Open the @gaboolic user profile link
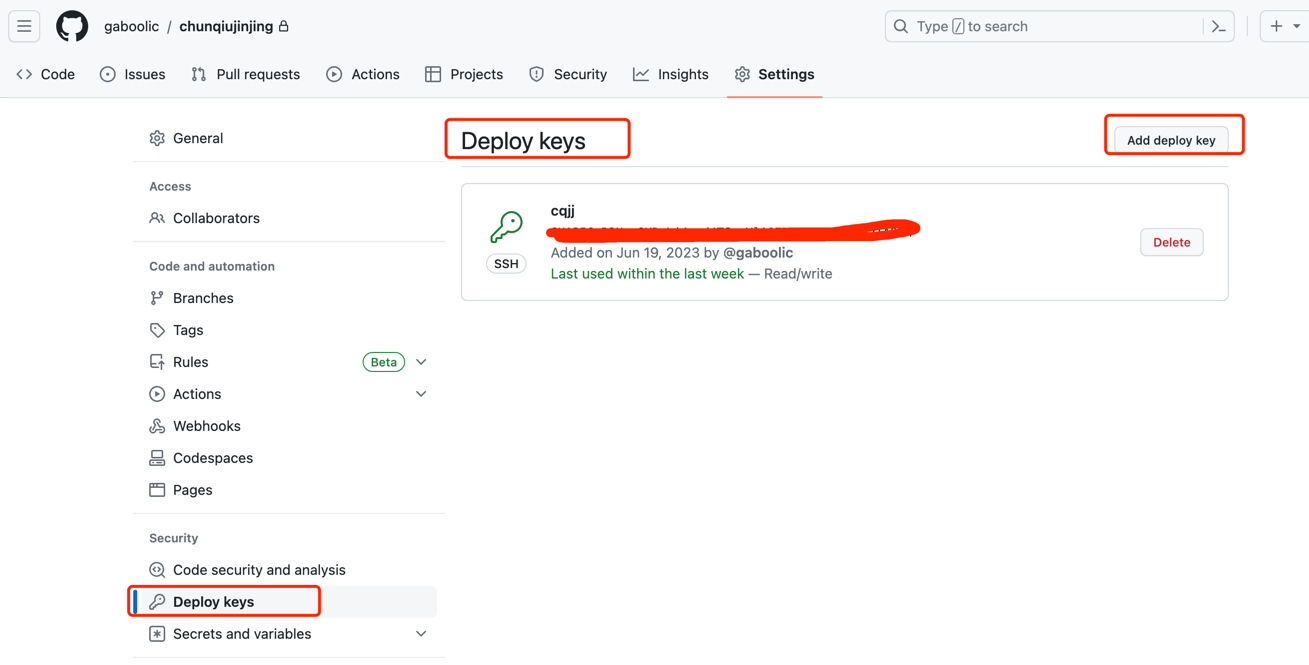Image resolution: width=1309 pixels, height=665 pixels. pos(758,253)
